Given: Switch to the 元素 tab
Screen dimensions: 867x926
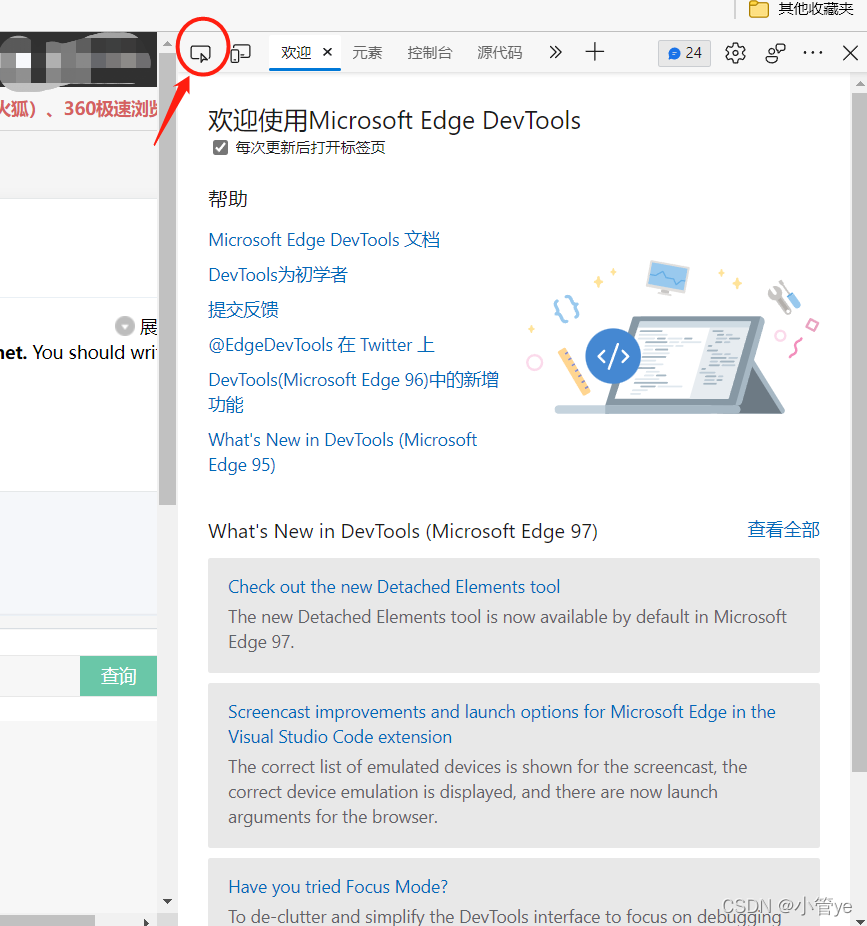Looking at the screenshot, I should click(367, 53).
